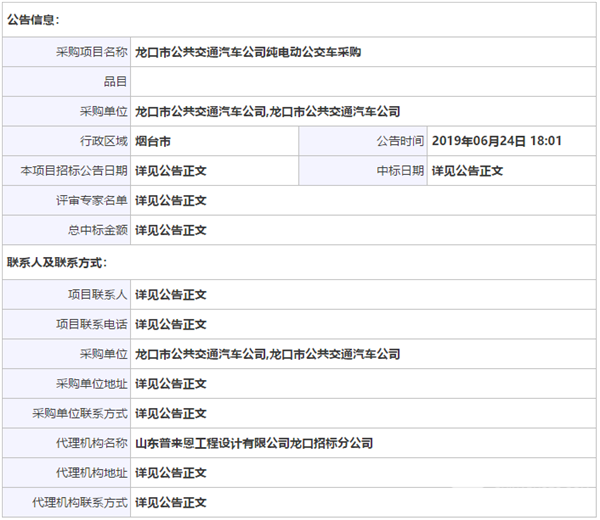Select the 公告时间 label cell
This screenshot has height=520, width=600.
[x=400, y=141]
